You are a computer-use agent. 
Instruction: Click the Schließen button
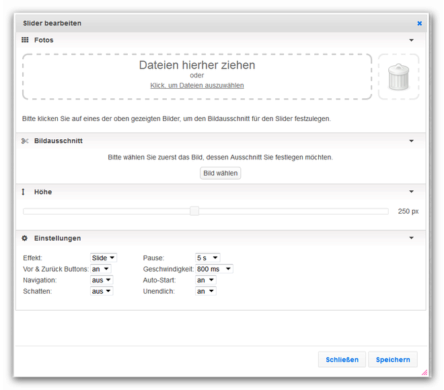pos(342,360)
